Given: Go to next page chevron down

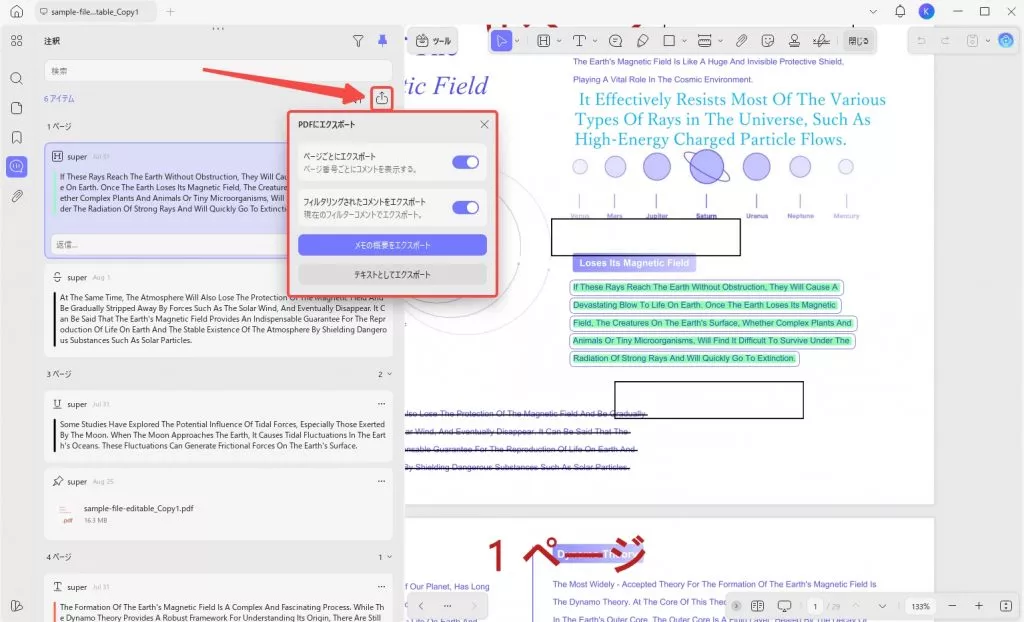Looking at the screenshot, I should [x=882, y=606].
